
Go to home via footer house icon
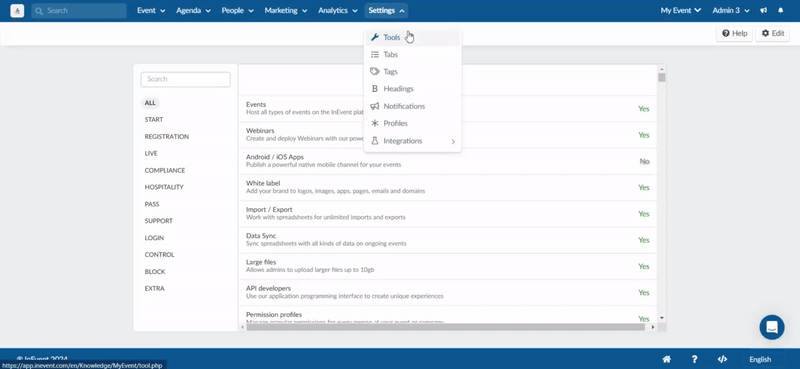click(x=666, y=359)
